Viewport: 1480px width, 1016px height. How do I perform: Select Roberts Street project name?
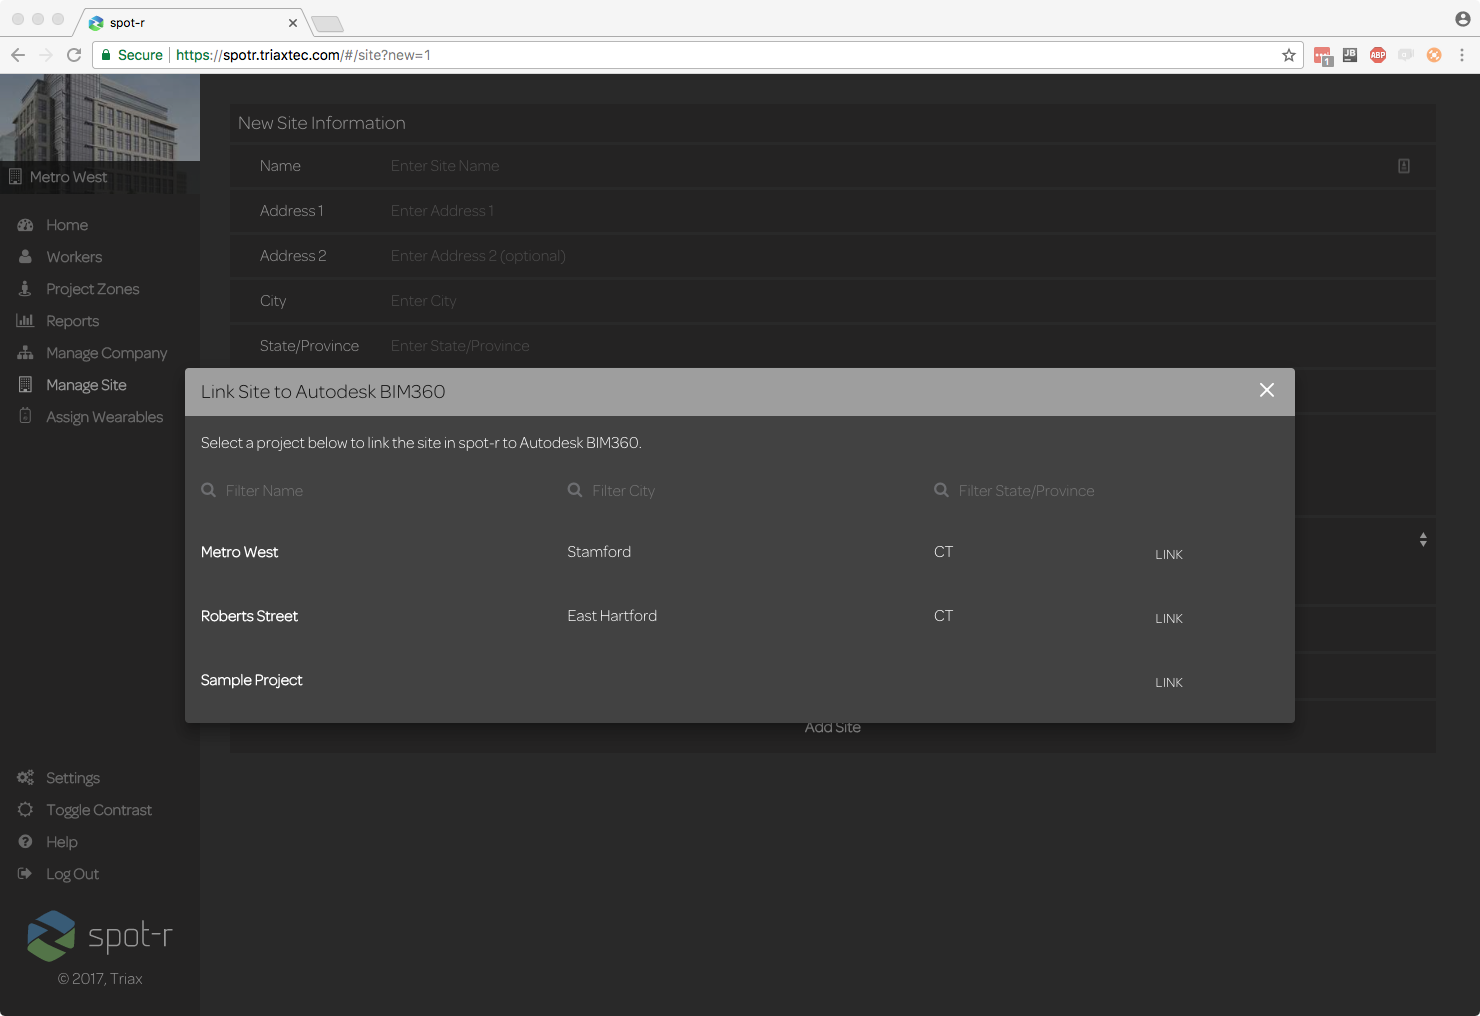249,616
